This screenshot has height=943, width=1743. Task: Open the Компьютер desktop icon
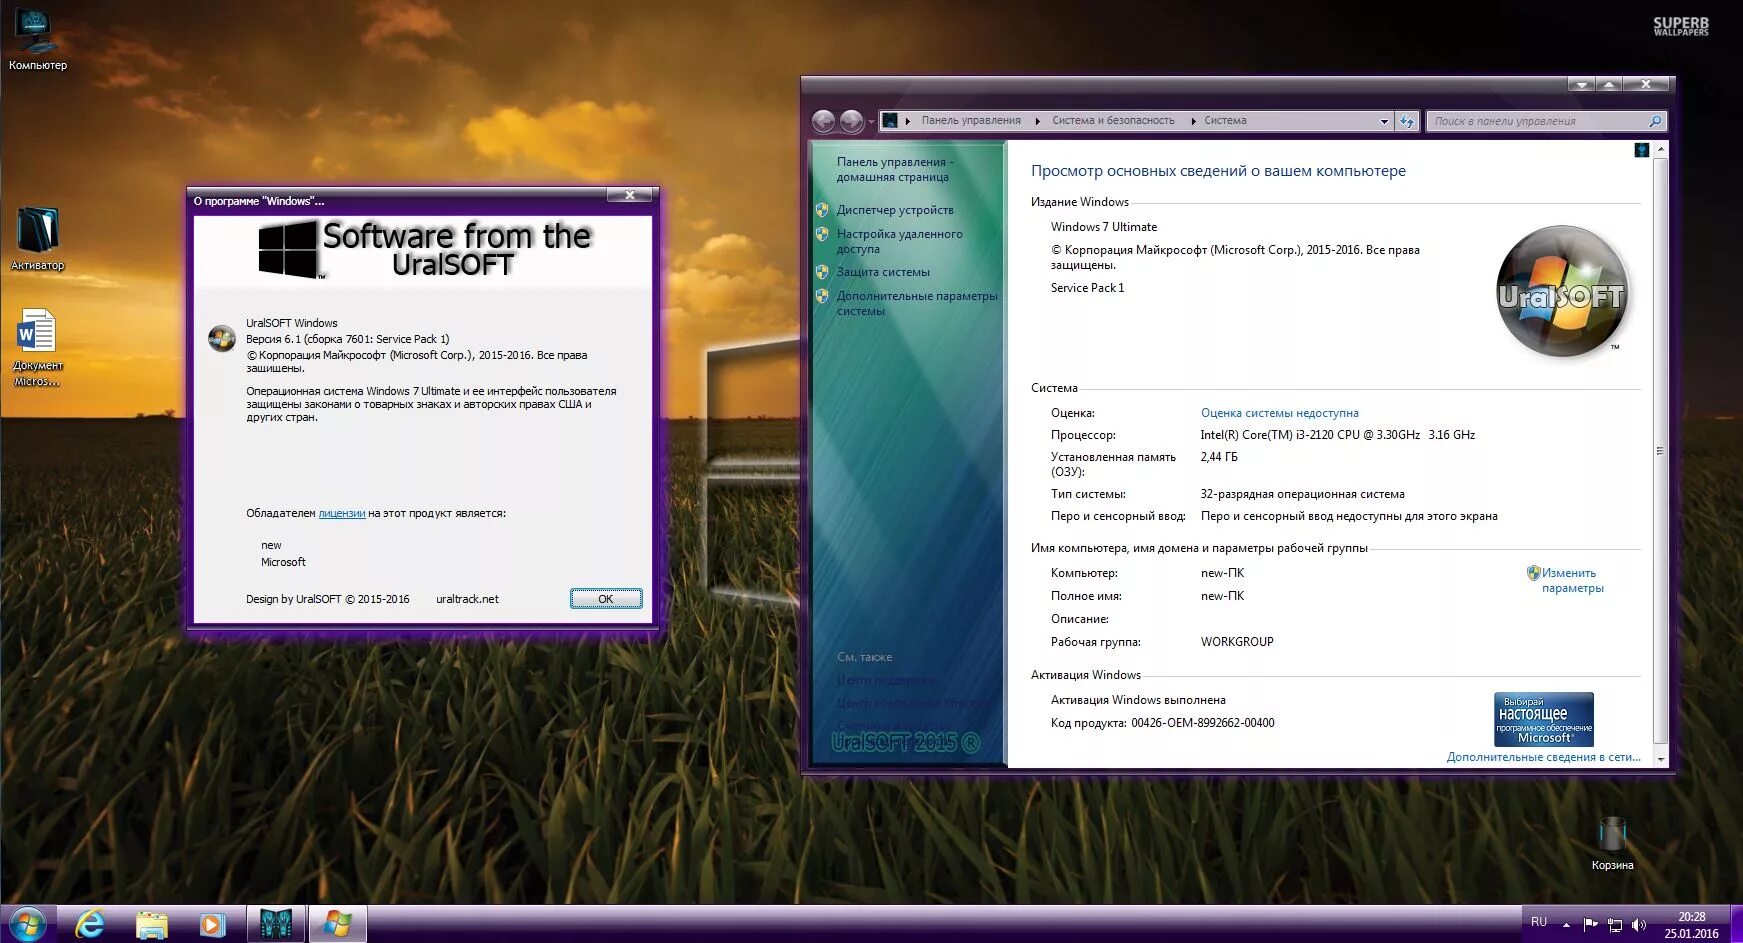37,38
